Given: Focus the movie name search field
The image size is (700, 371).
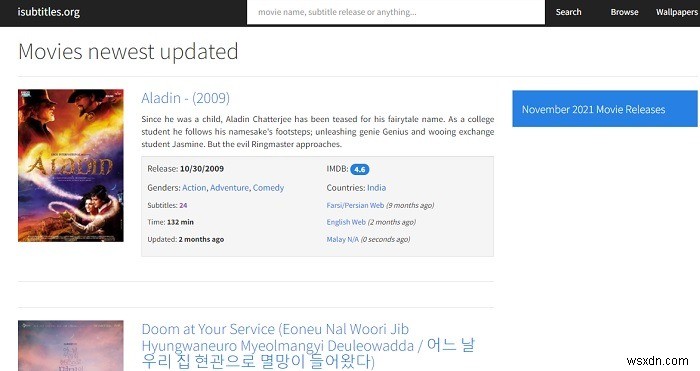Looking at the screenshot, I should click(x=396, y=12).
